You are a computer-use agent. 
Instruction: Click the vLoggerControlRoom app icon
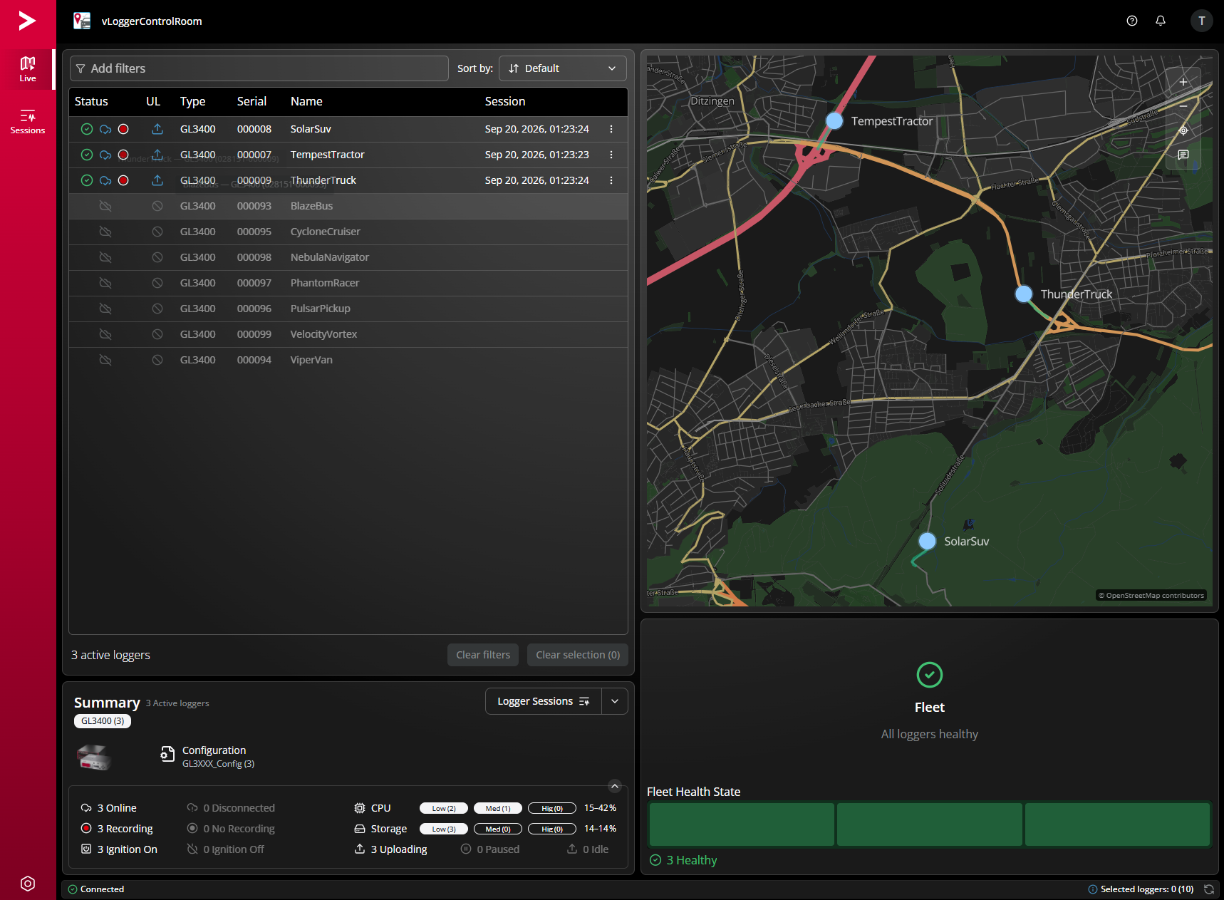tap(82, 20)
